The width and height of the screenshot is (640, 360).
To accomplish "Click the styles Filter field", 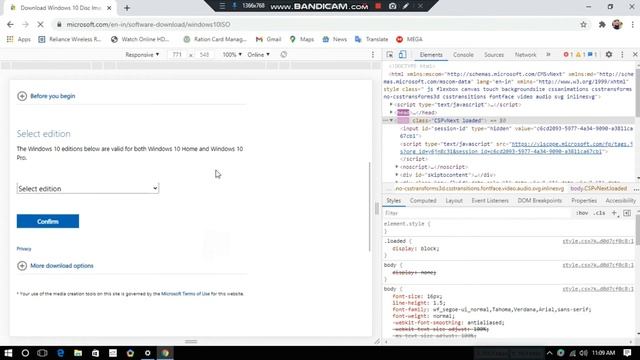I will pos(477,213).
